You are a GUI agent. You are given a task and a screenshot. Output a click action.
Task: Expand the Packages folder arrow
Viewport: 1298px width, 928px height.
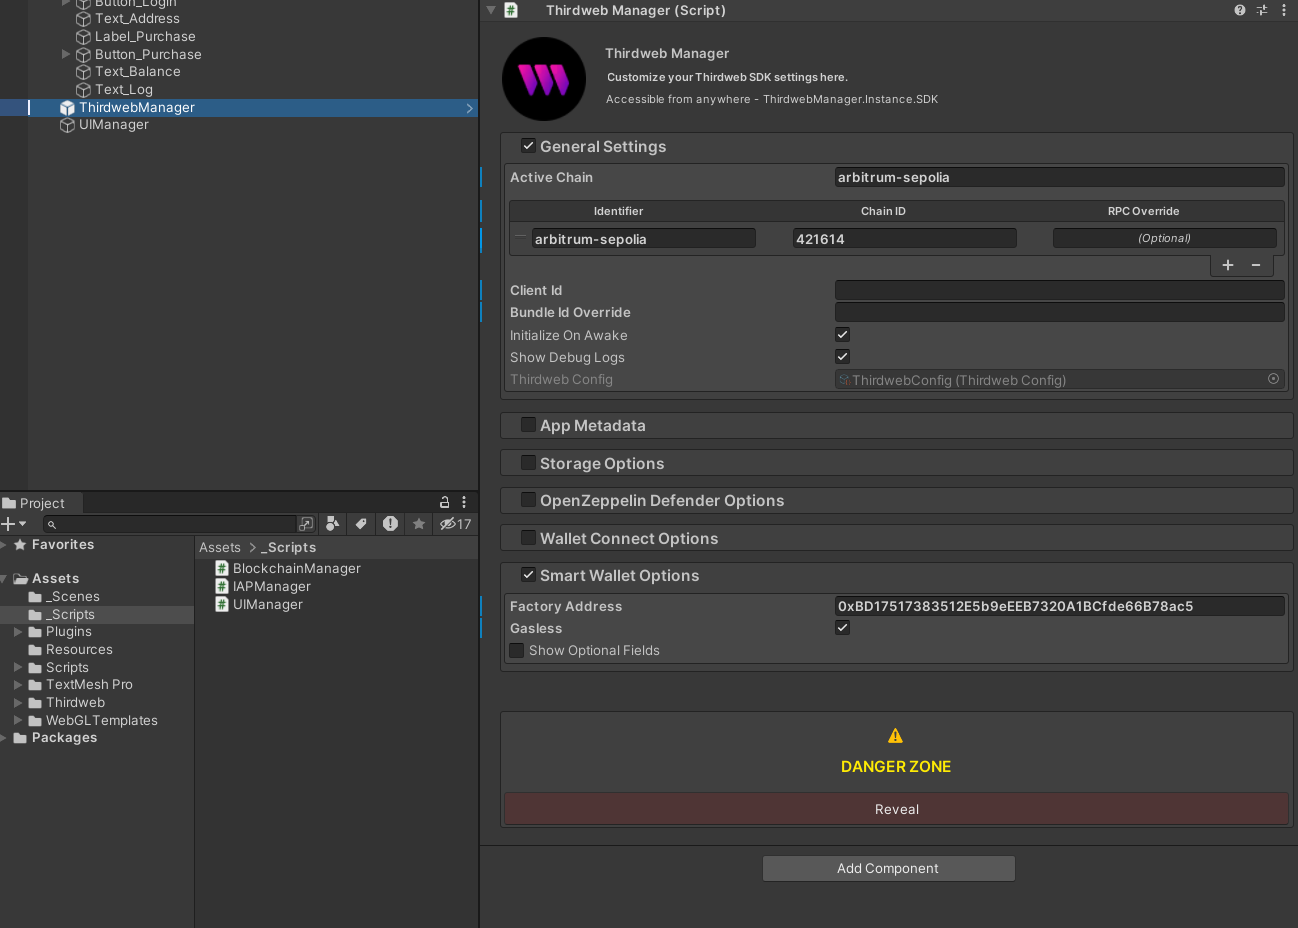[4, 738]
